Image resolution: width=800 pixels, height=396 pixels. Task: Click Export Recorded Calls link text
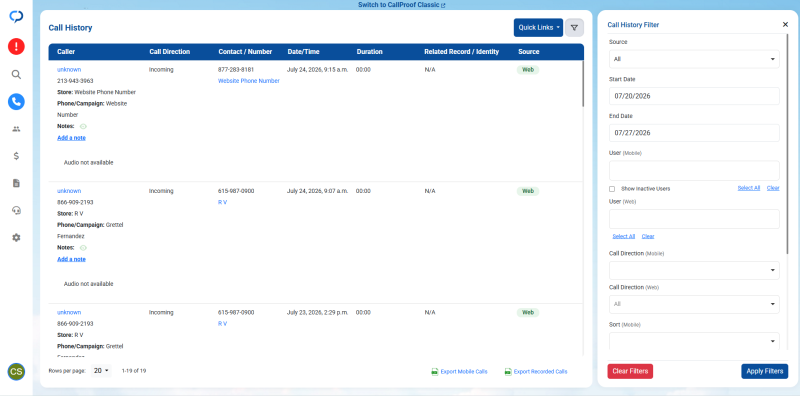[x=540, y=372]
